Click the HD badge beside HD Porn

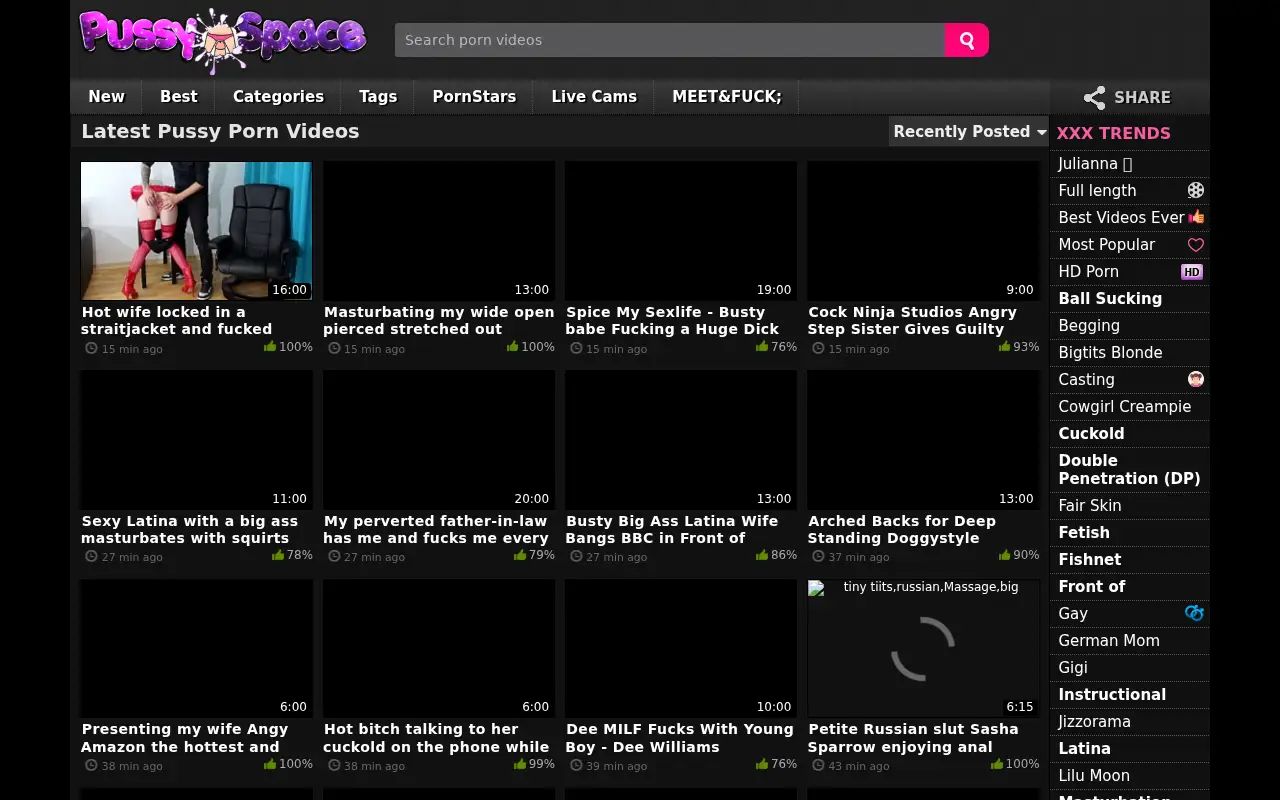[1191, 272]
